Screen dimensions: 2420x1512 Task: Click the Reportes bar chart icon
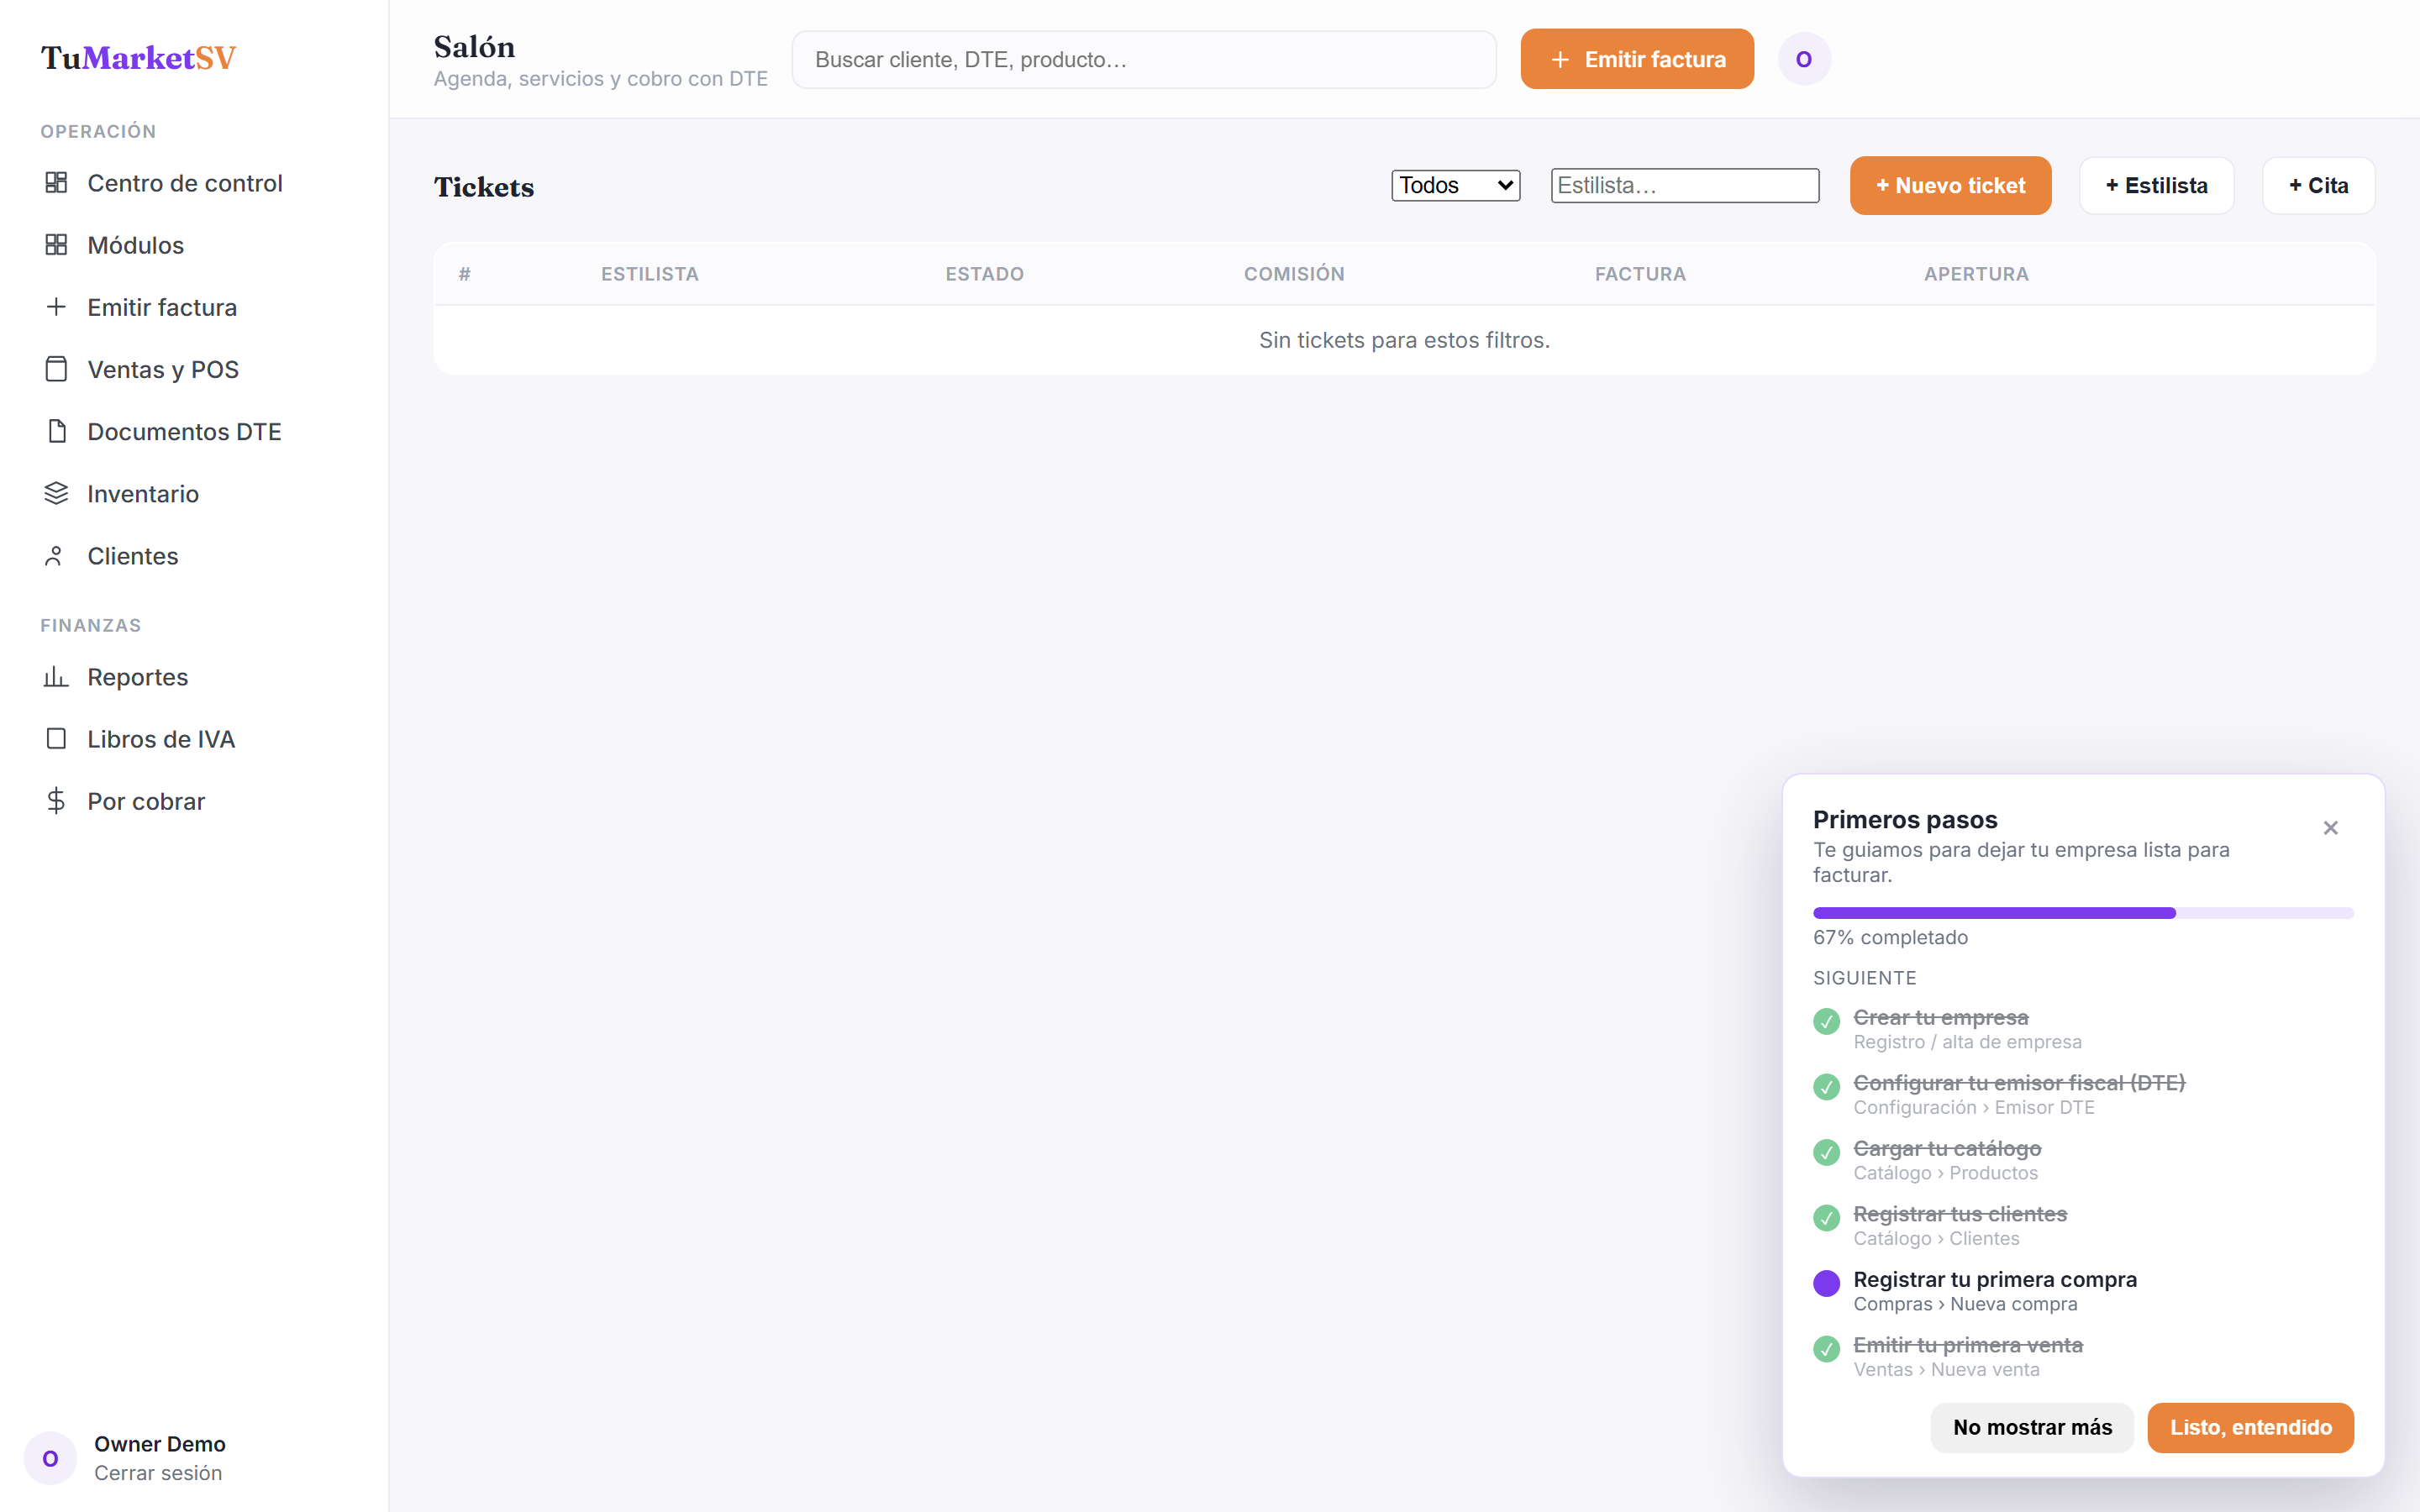(56, 676)
